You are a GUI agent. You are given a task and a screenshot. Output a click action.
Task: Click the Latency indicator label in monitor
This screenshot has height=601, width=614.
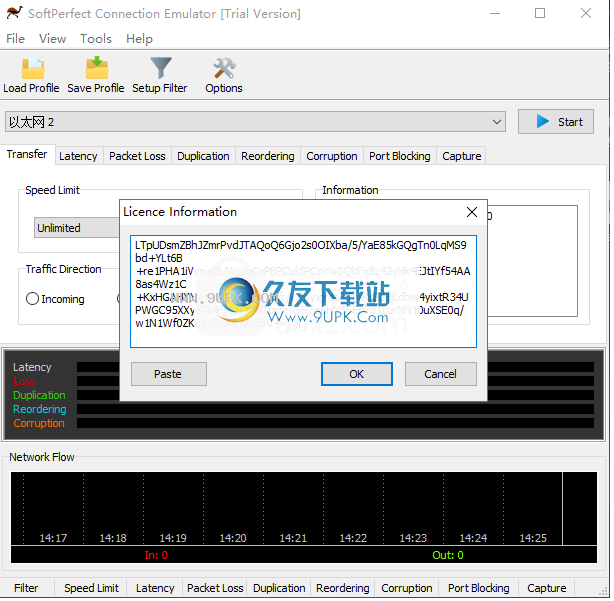click(x=32, y=367)
